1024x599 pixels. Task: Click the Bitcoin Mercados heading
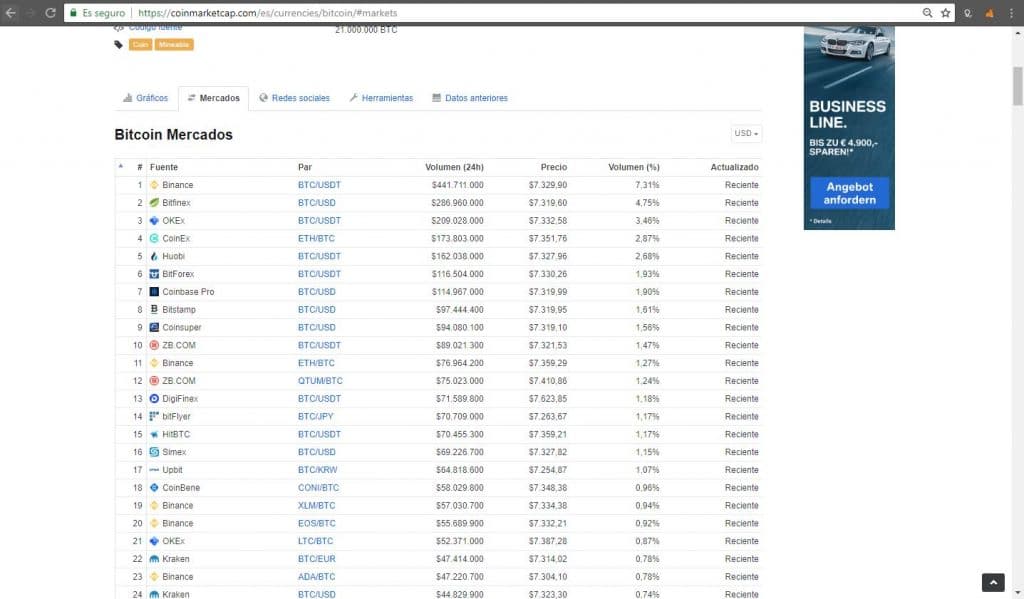(174, 135)
